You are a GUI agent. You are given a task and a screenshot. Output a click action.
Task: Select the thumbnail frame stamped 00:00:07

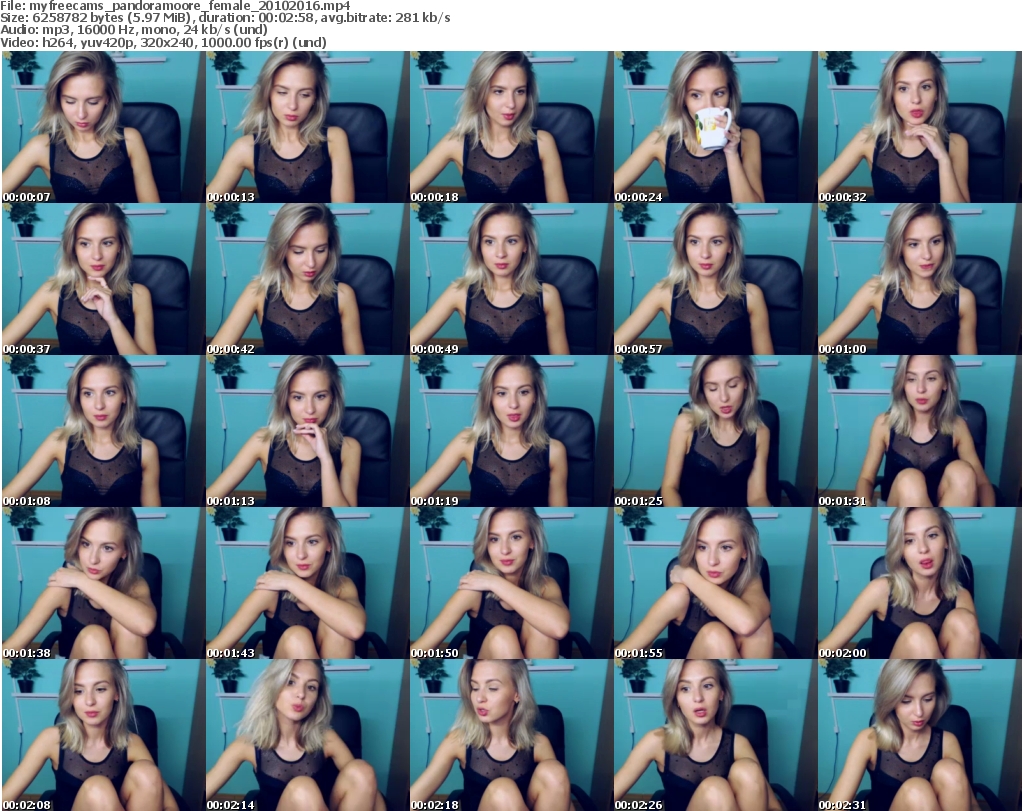[x=103, y=127]
